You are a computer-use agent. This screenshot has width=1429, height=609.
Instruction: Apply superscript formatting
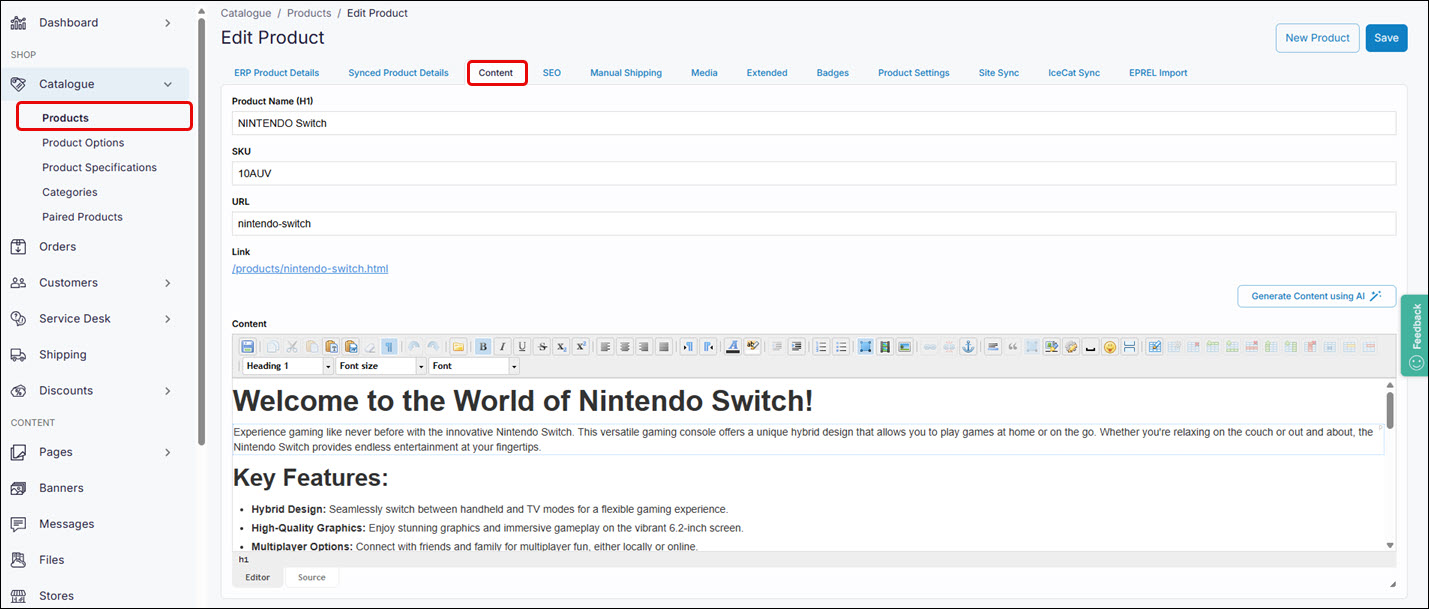click(x=581, y=347)
